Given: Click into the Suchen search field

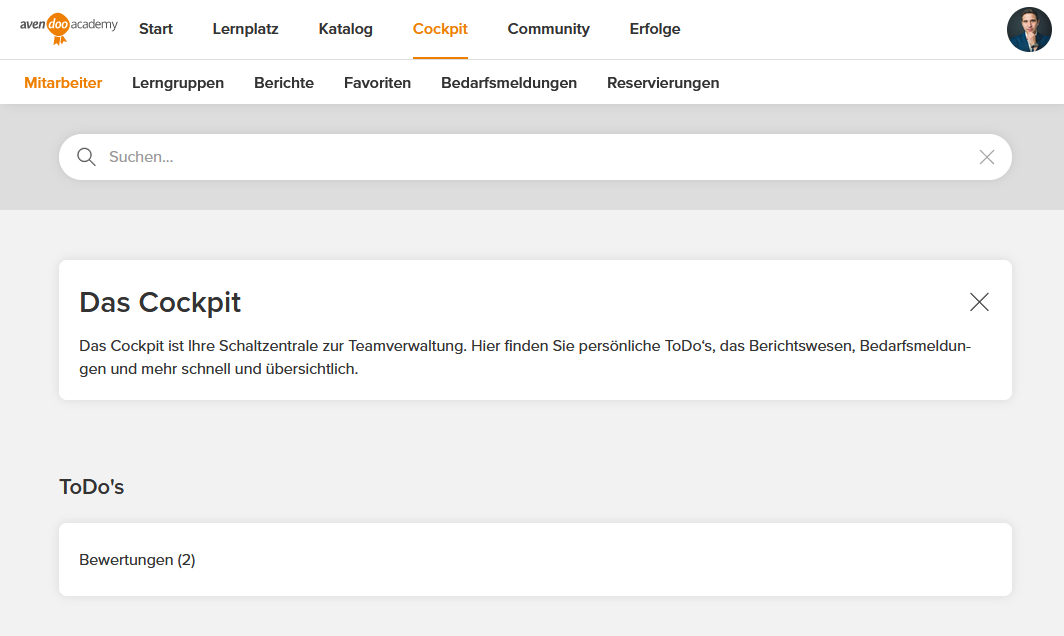Looking at the screenshot, I should pos(530,157).
